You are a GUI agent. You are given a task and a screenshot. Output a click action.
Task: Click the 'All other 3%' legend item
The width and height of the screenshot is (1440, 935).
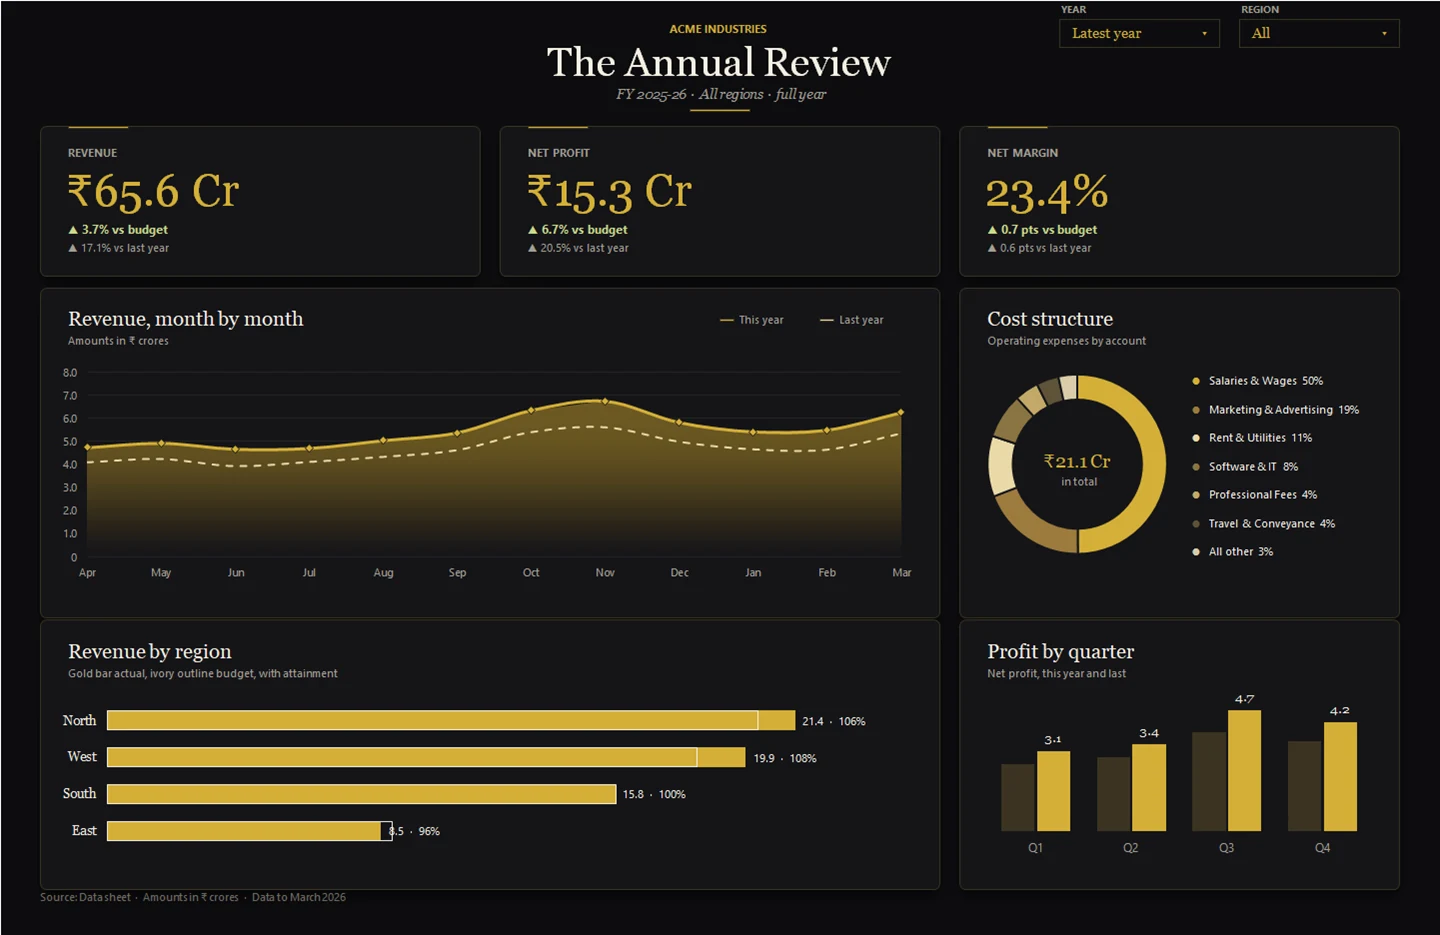click(1232, 552)
